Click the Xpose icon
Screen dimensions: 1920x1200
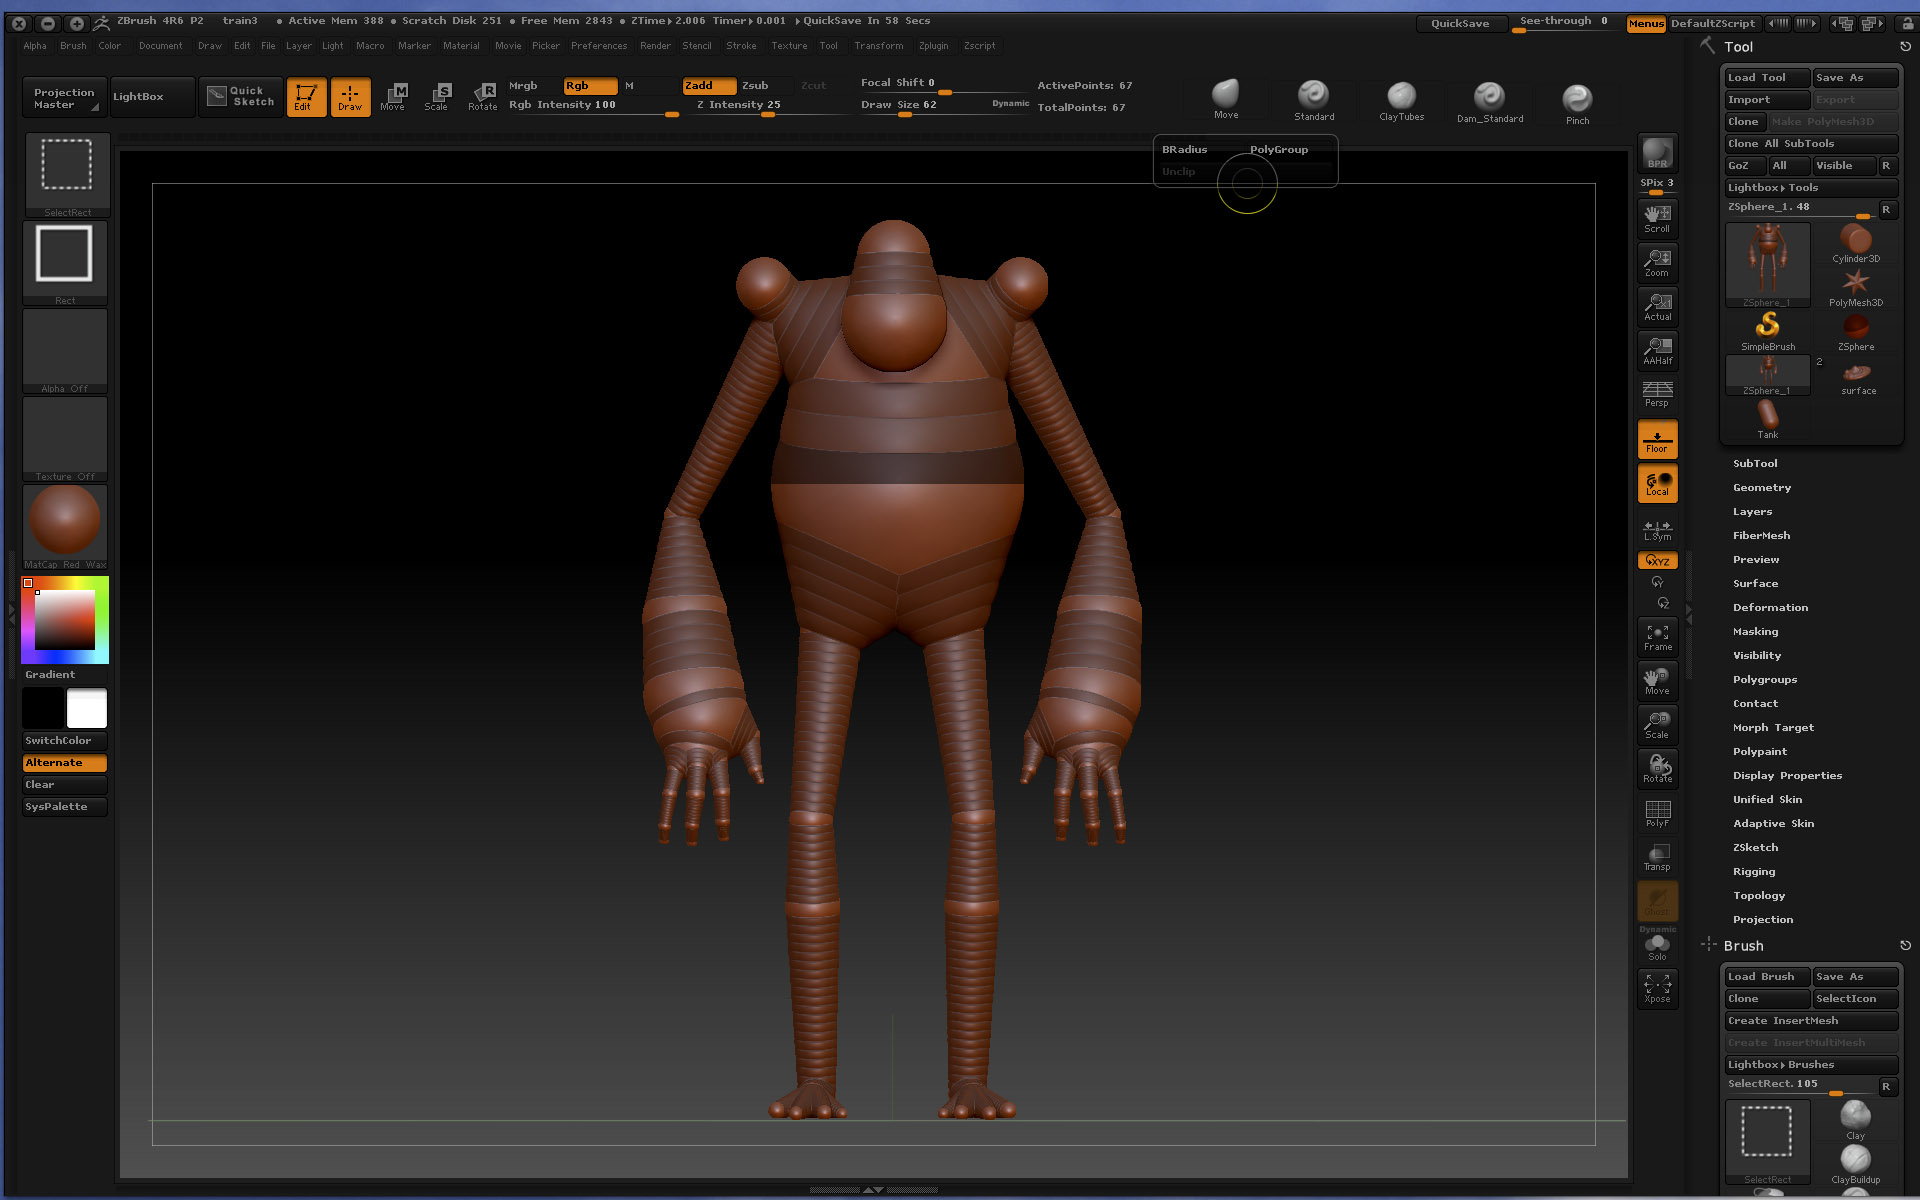click(x=1657, y=988)
